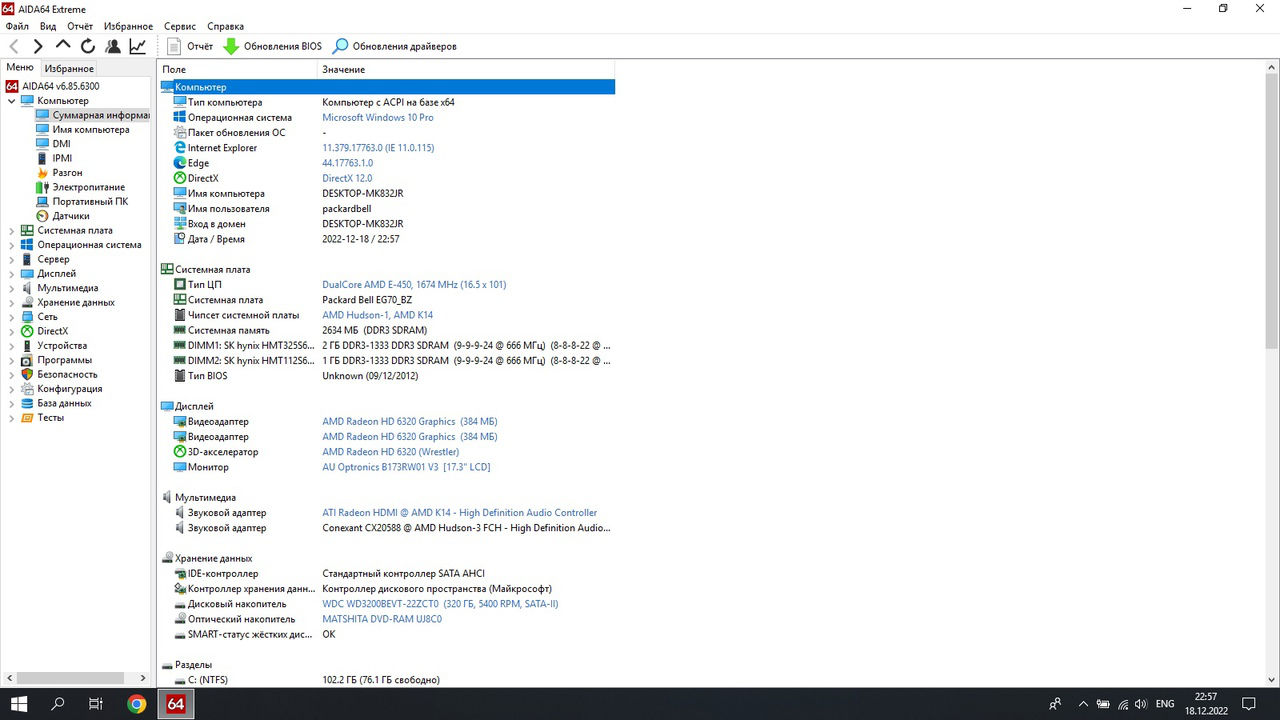Open MATSHITA DVD-RAM UJ8C0 link
Image resolution: width=1280 pixels, height=720 pixels.
coord(382,619)
